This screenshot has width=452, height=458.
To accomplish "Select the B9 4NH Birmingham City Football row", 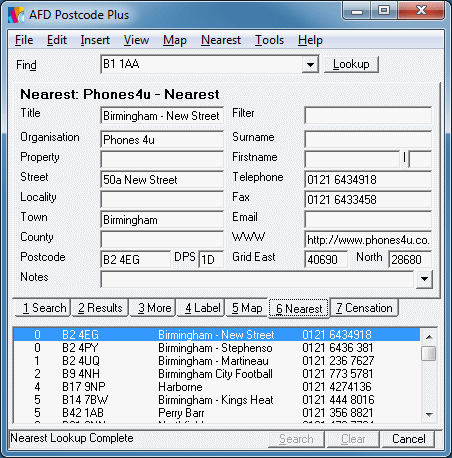I will pyautogui.click(x=217, y=374).
